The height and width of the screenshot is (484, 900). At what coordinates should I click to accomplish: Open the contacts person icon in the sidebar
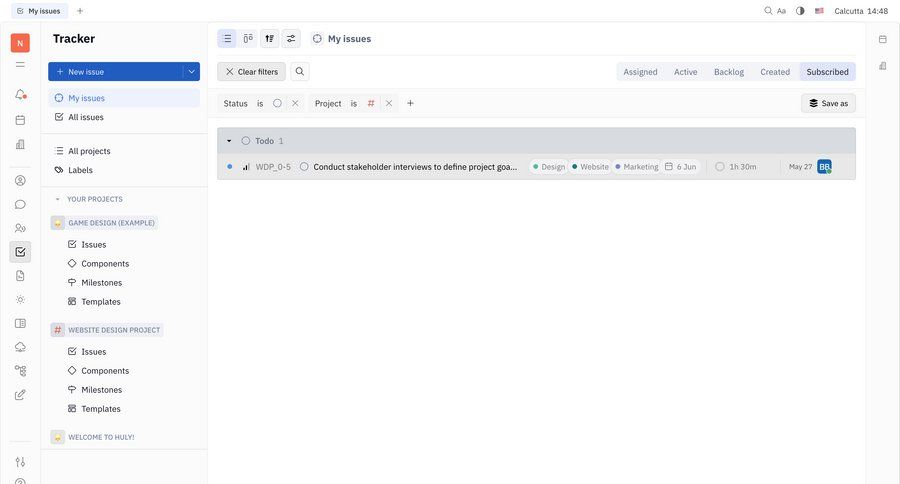(20, 180)
